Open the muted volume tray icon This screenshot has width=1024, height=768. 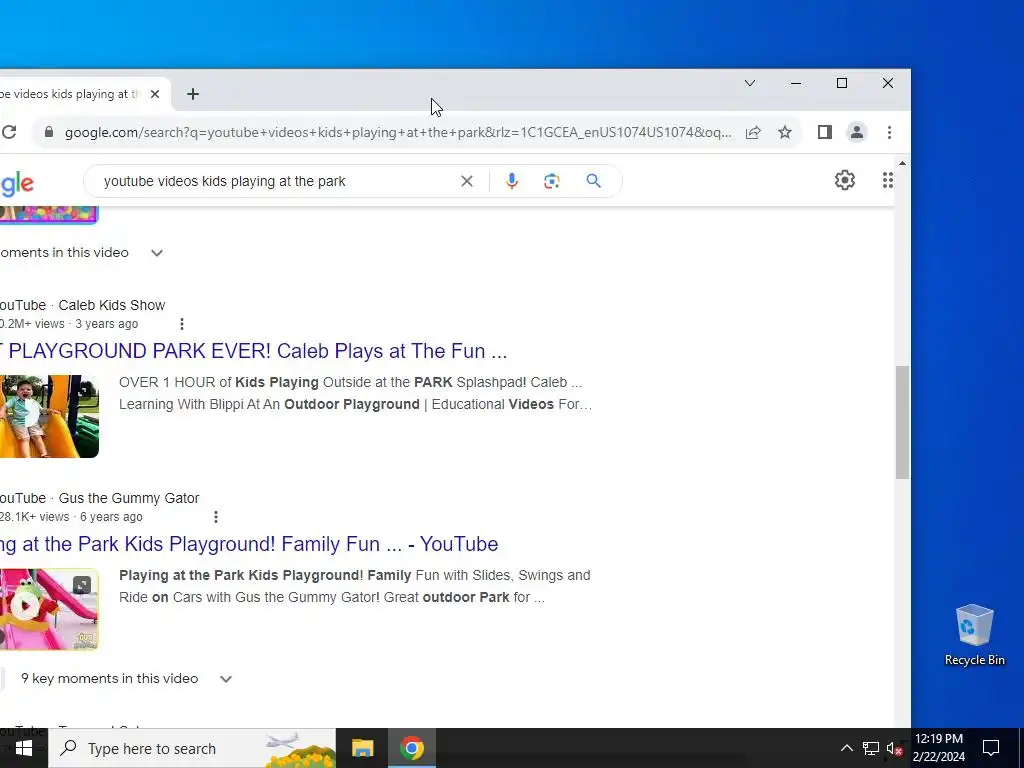click(x=894, y=748)
